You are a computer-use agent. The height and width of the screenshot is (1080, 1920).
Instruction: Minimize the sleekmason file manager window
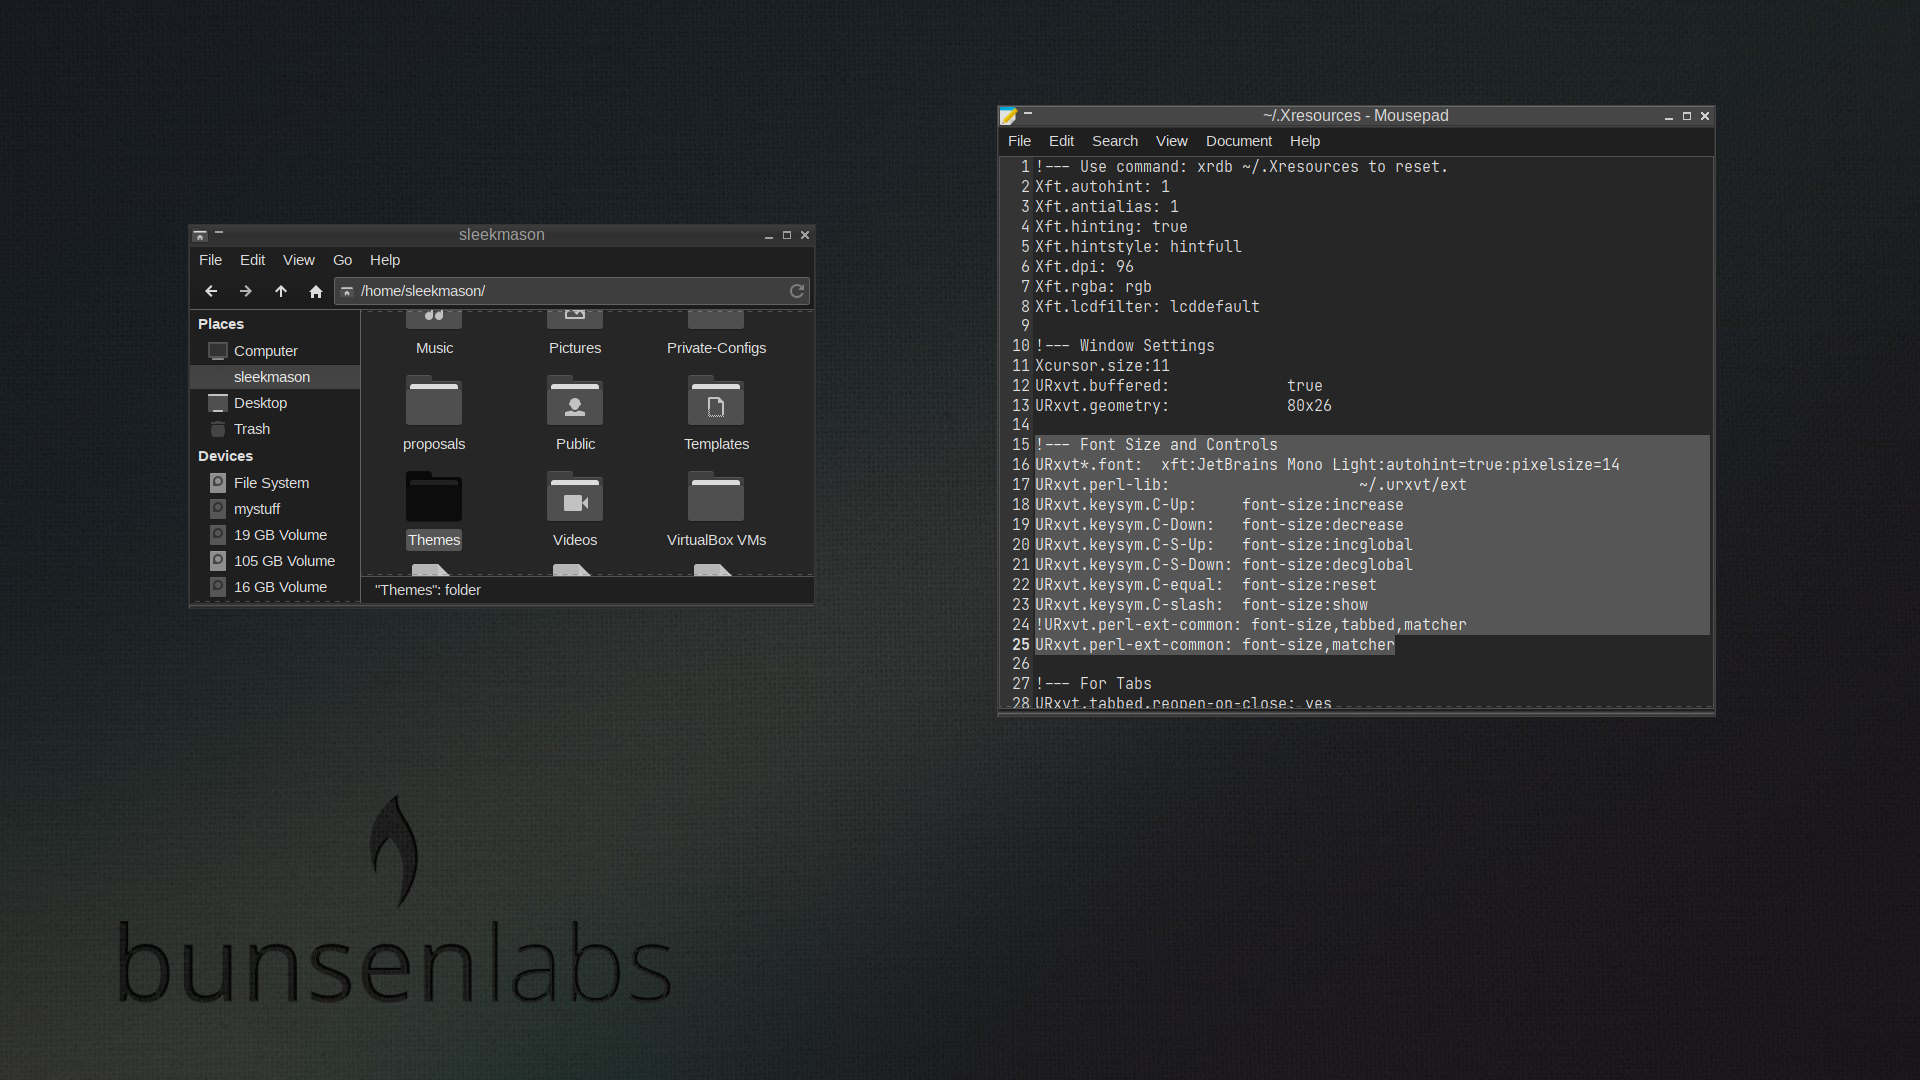point(769,236)
